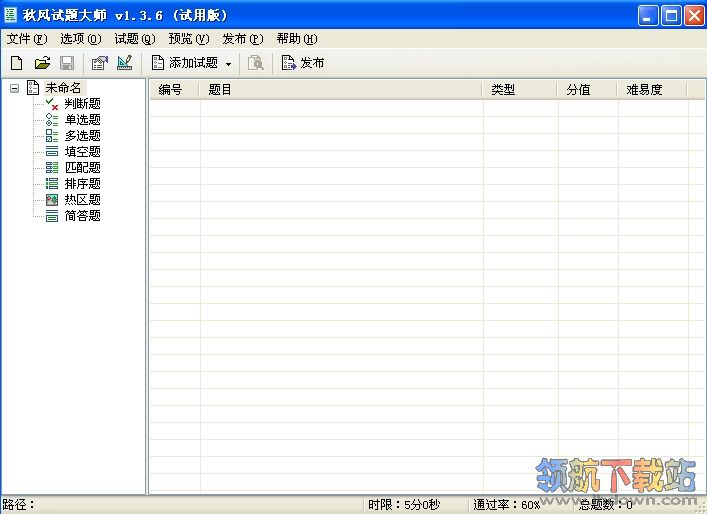The image size is (707, 514).
Task: Click the 热区题 picture icon
Action: (52, 200)
